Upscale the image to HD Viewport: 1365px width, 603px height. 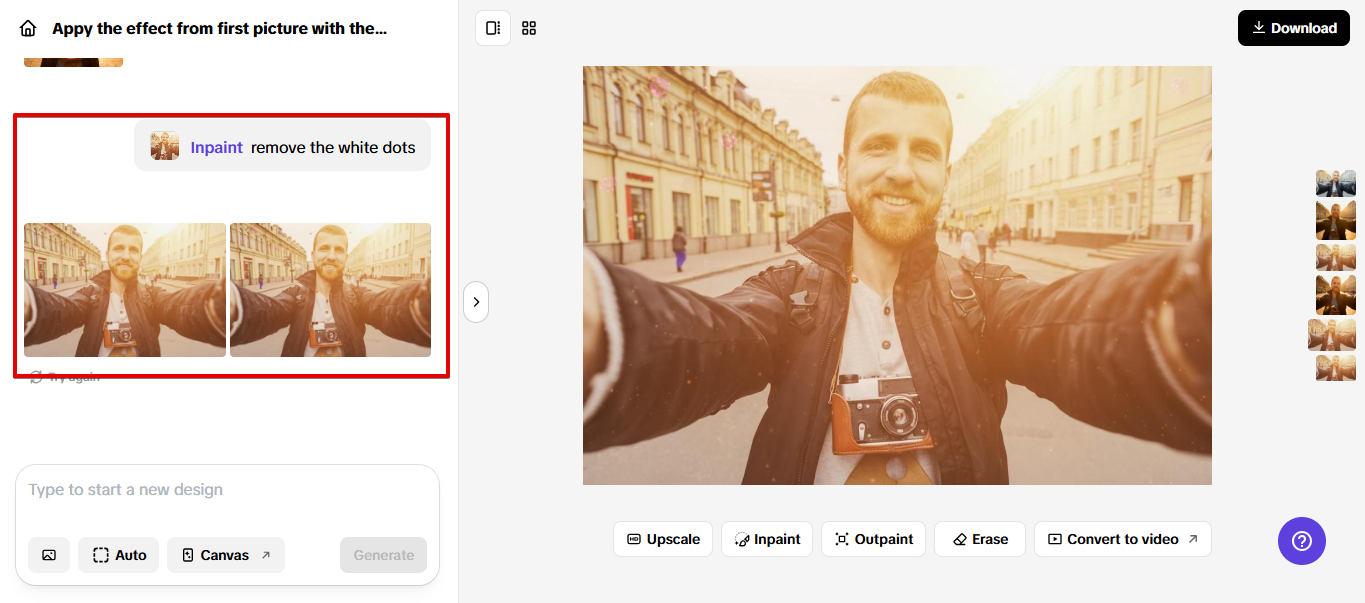[663, 539]
